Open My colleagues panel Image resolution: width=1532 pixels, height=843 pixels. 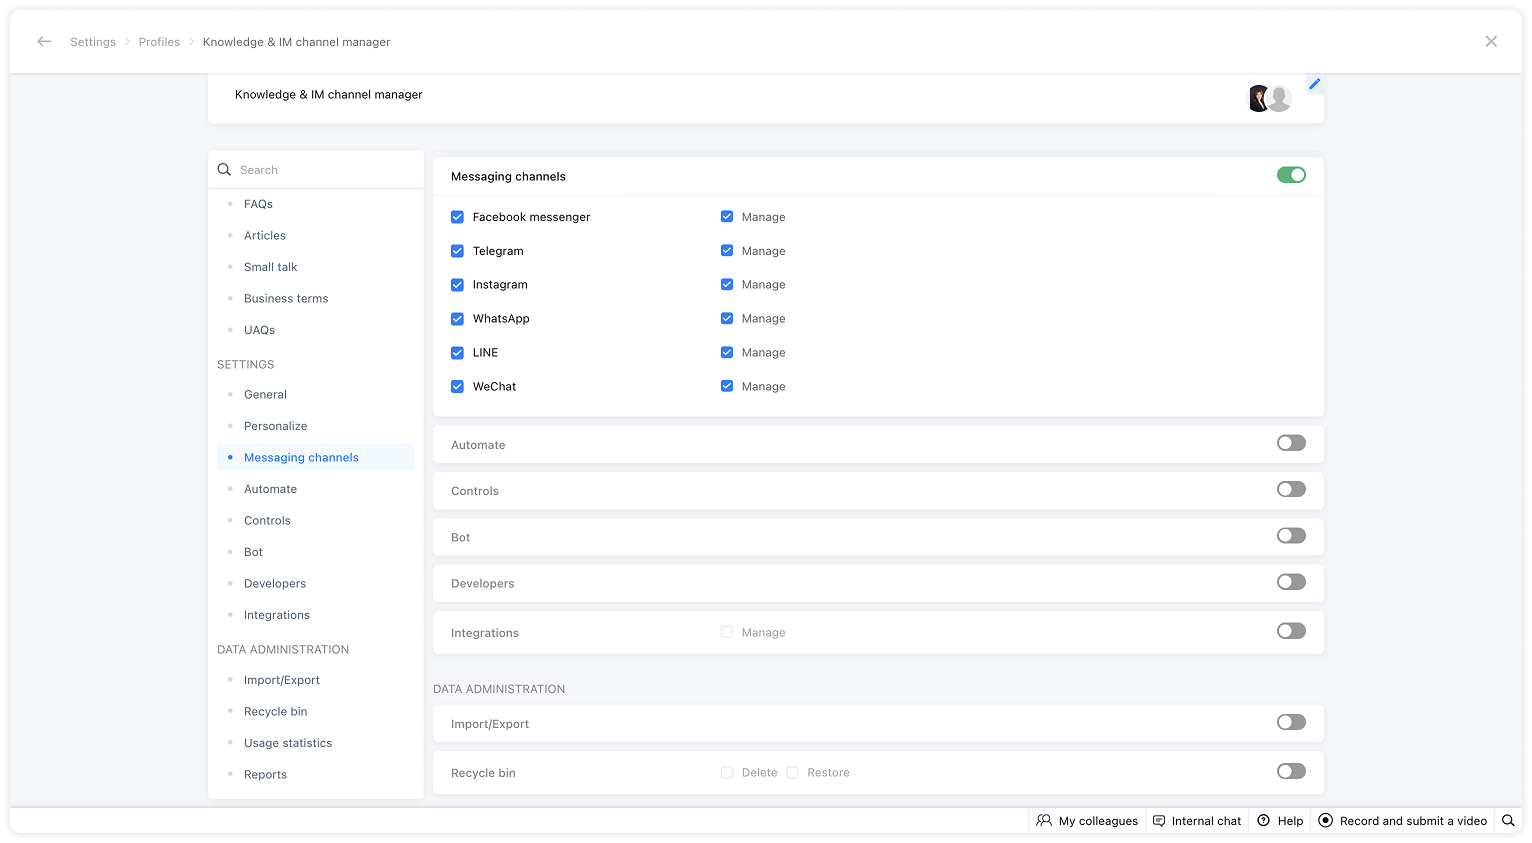[1087, 821]
